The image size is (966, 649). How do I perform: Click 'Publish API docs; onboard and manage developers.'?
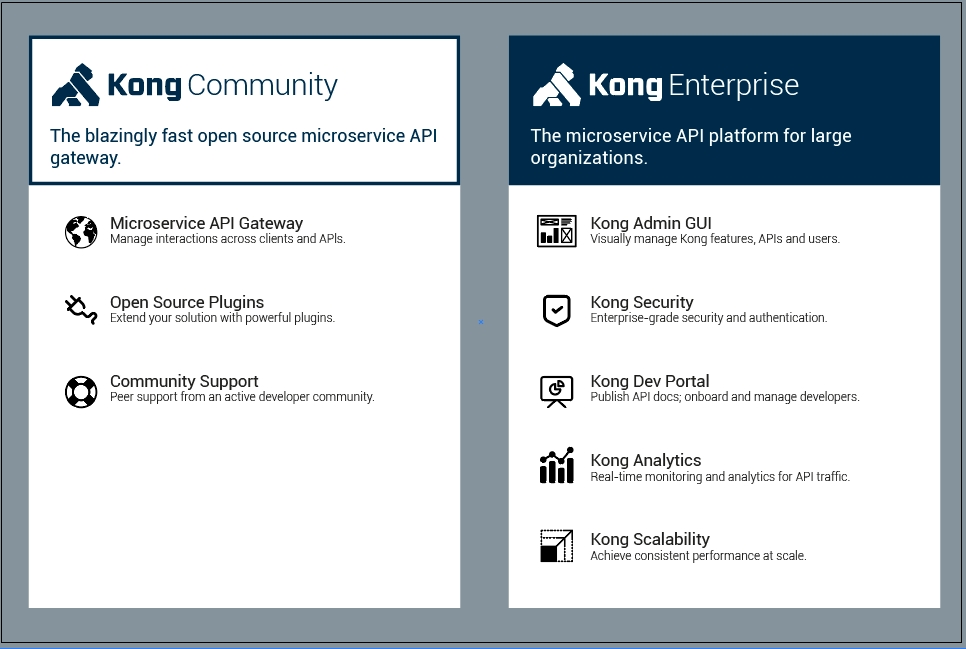724,397
